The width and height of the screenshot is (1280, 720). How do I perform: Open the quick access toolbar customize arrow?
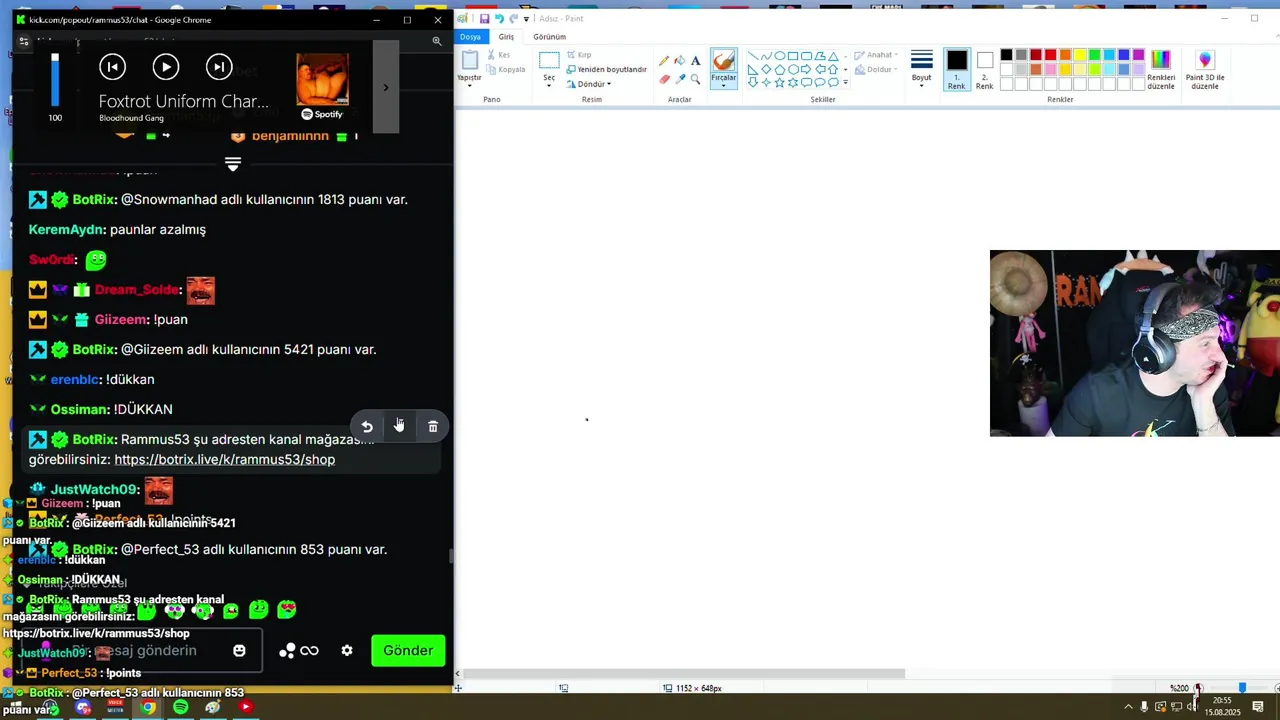tap(527, 18)
